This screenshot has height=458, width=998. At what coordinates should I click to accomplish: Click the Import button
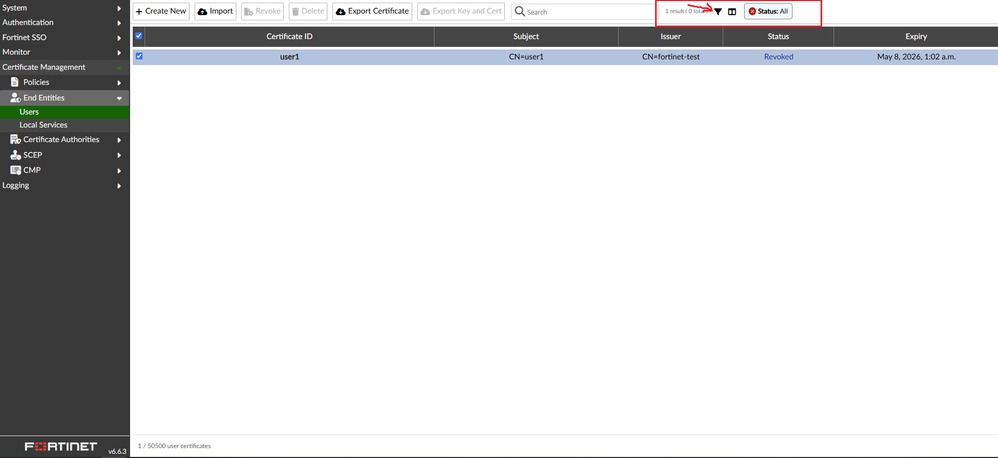[215, 11]
